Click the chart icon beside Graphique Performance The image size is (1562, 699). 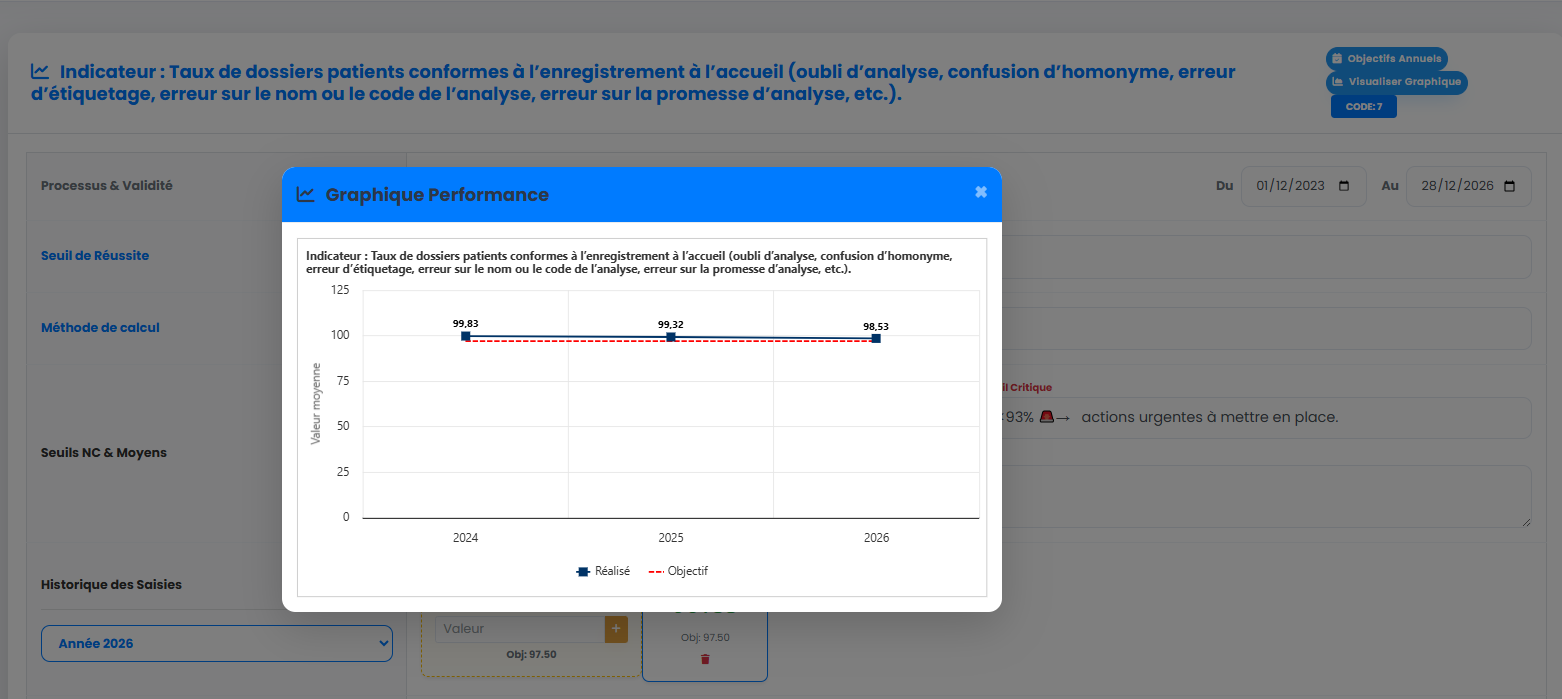[x=306, y=195]
